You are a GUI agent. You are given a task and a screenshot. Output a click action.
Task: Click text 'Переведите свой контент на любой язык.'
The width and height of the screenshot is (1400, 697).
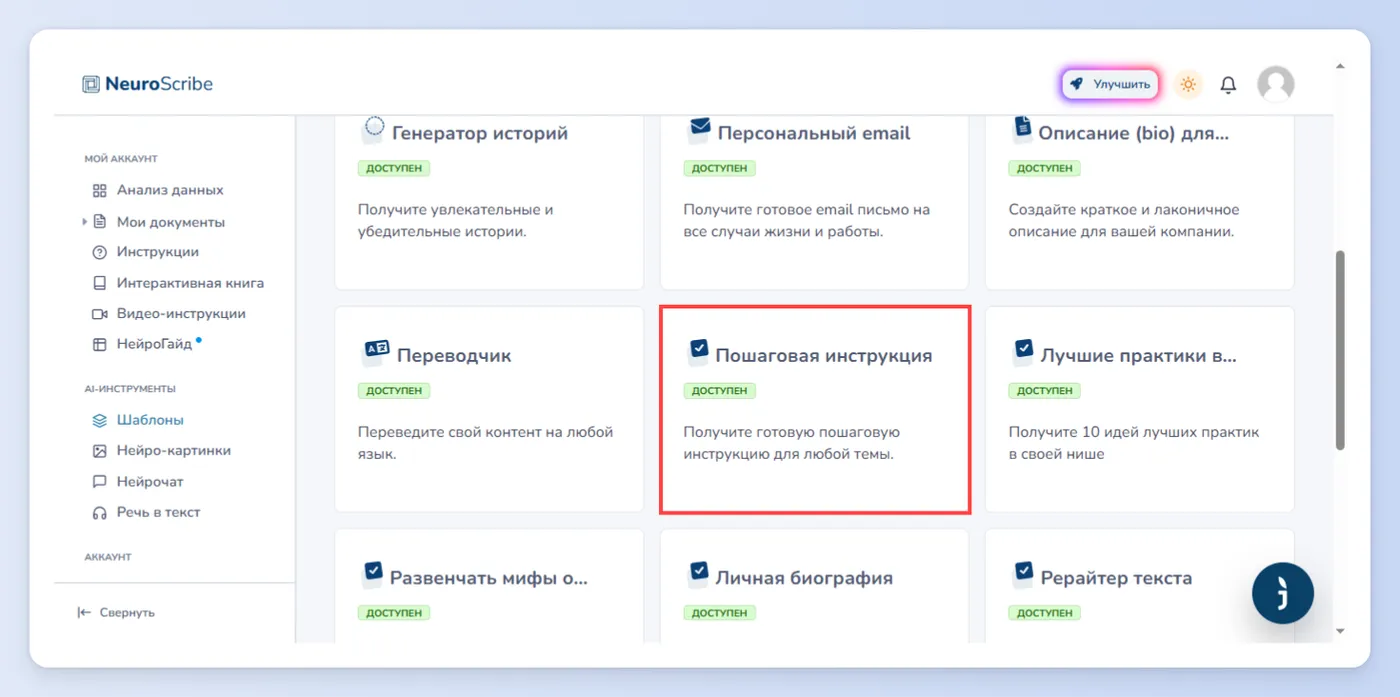click(486, 443)
